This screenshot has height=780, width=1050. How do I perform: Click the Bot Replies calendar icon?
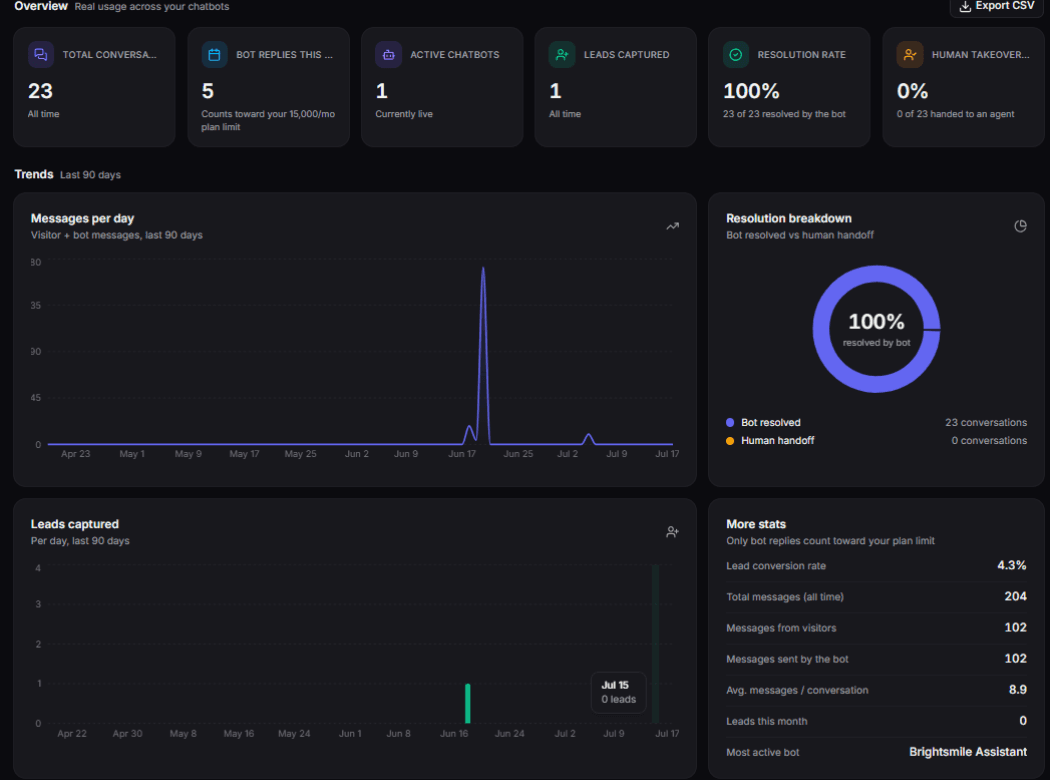[214, 55]
